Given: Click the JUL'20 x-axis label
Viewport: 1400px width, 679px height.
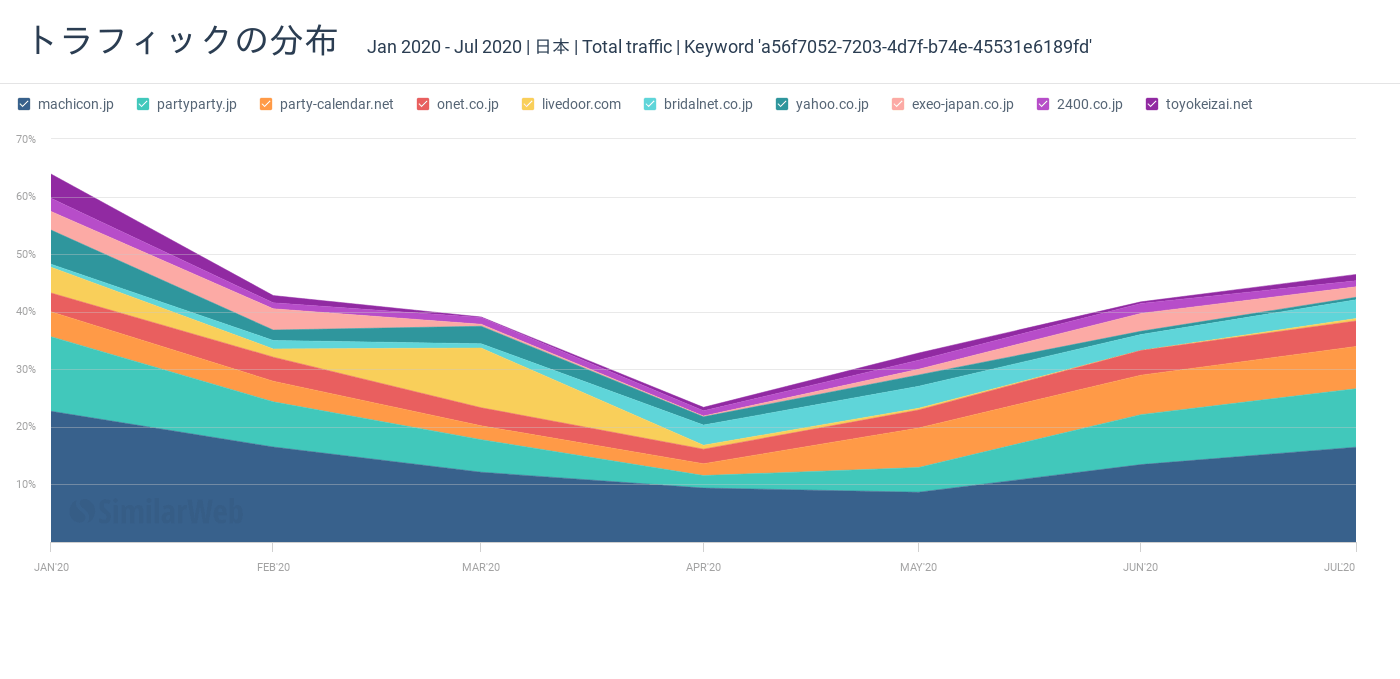Looking at the screenshot, I should pos(1339,567).
